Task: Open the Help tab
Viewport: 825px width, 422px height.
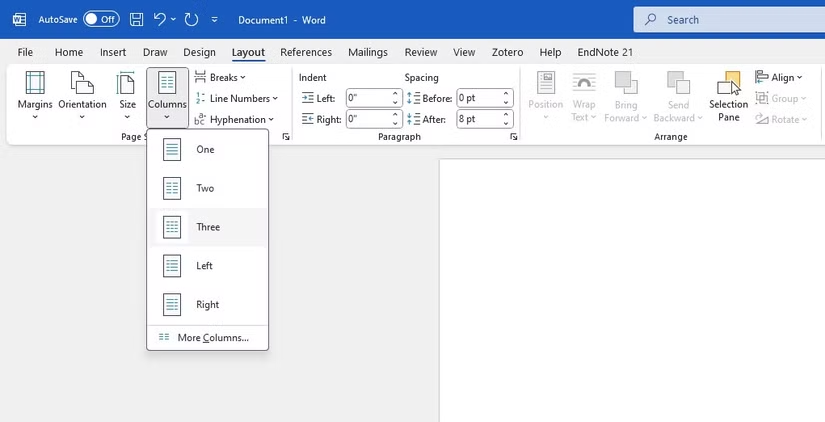Action: tap(550, 52)
